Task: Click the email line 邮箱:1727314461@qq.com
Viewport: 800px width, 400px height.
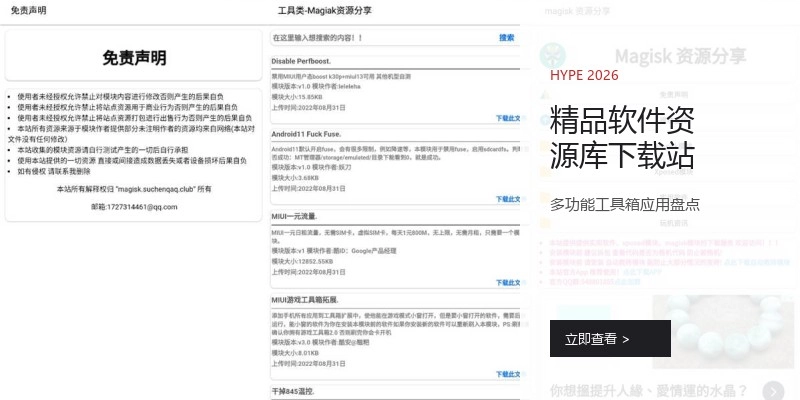Action: pos(134,207)
